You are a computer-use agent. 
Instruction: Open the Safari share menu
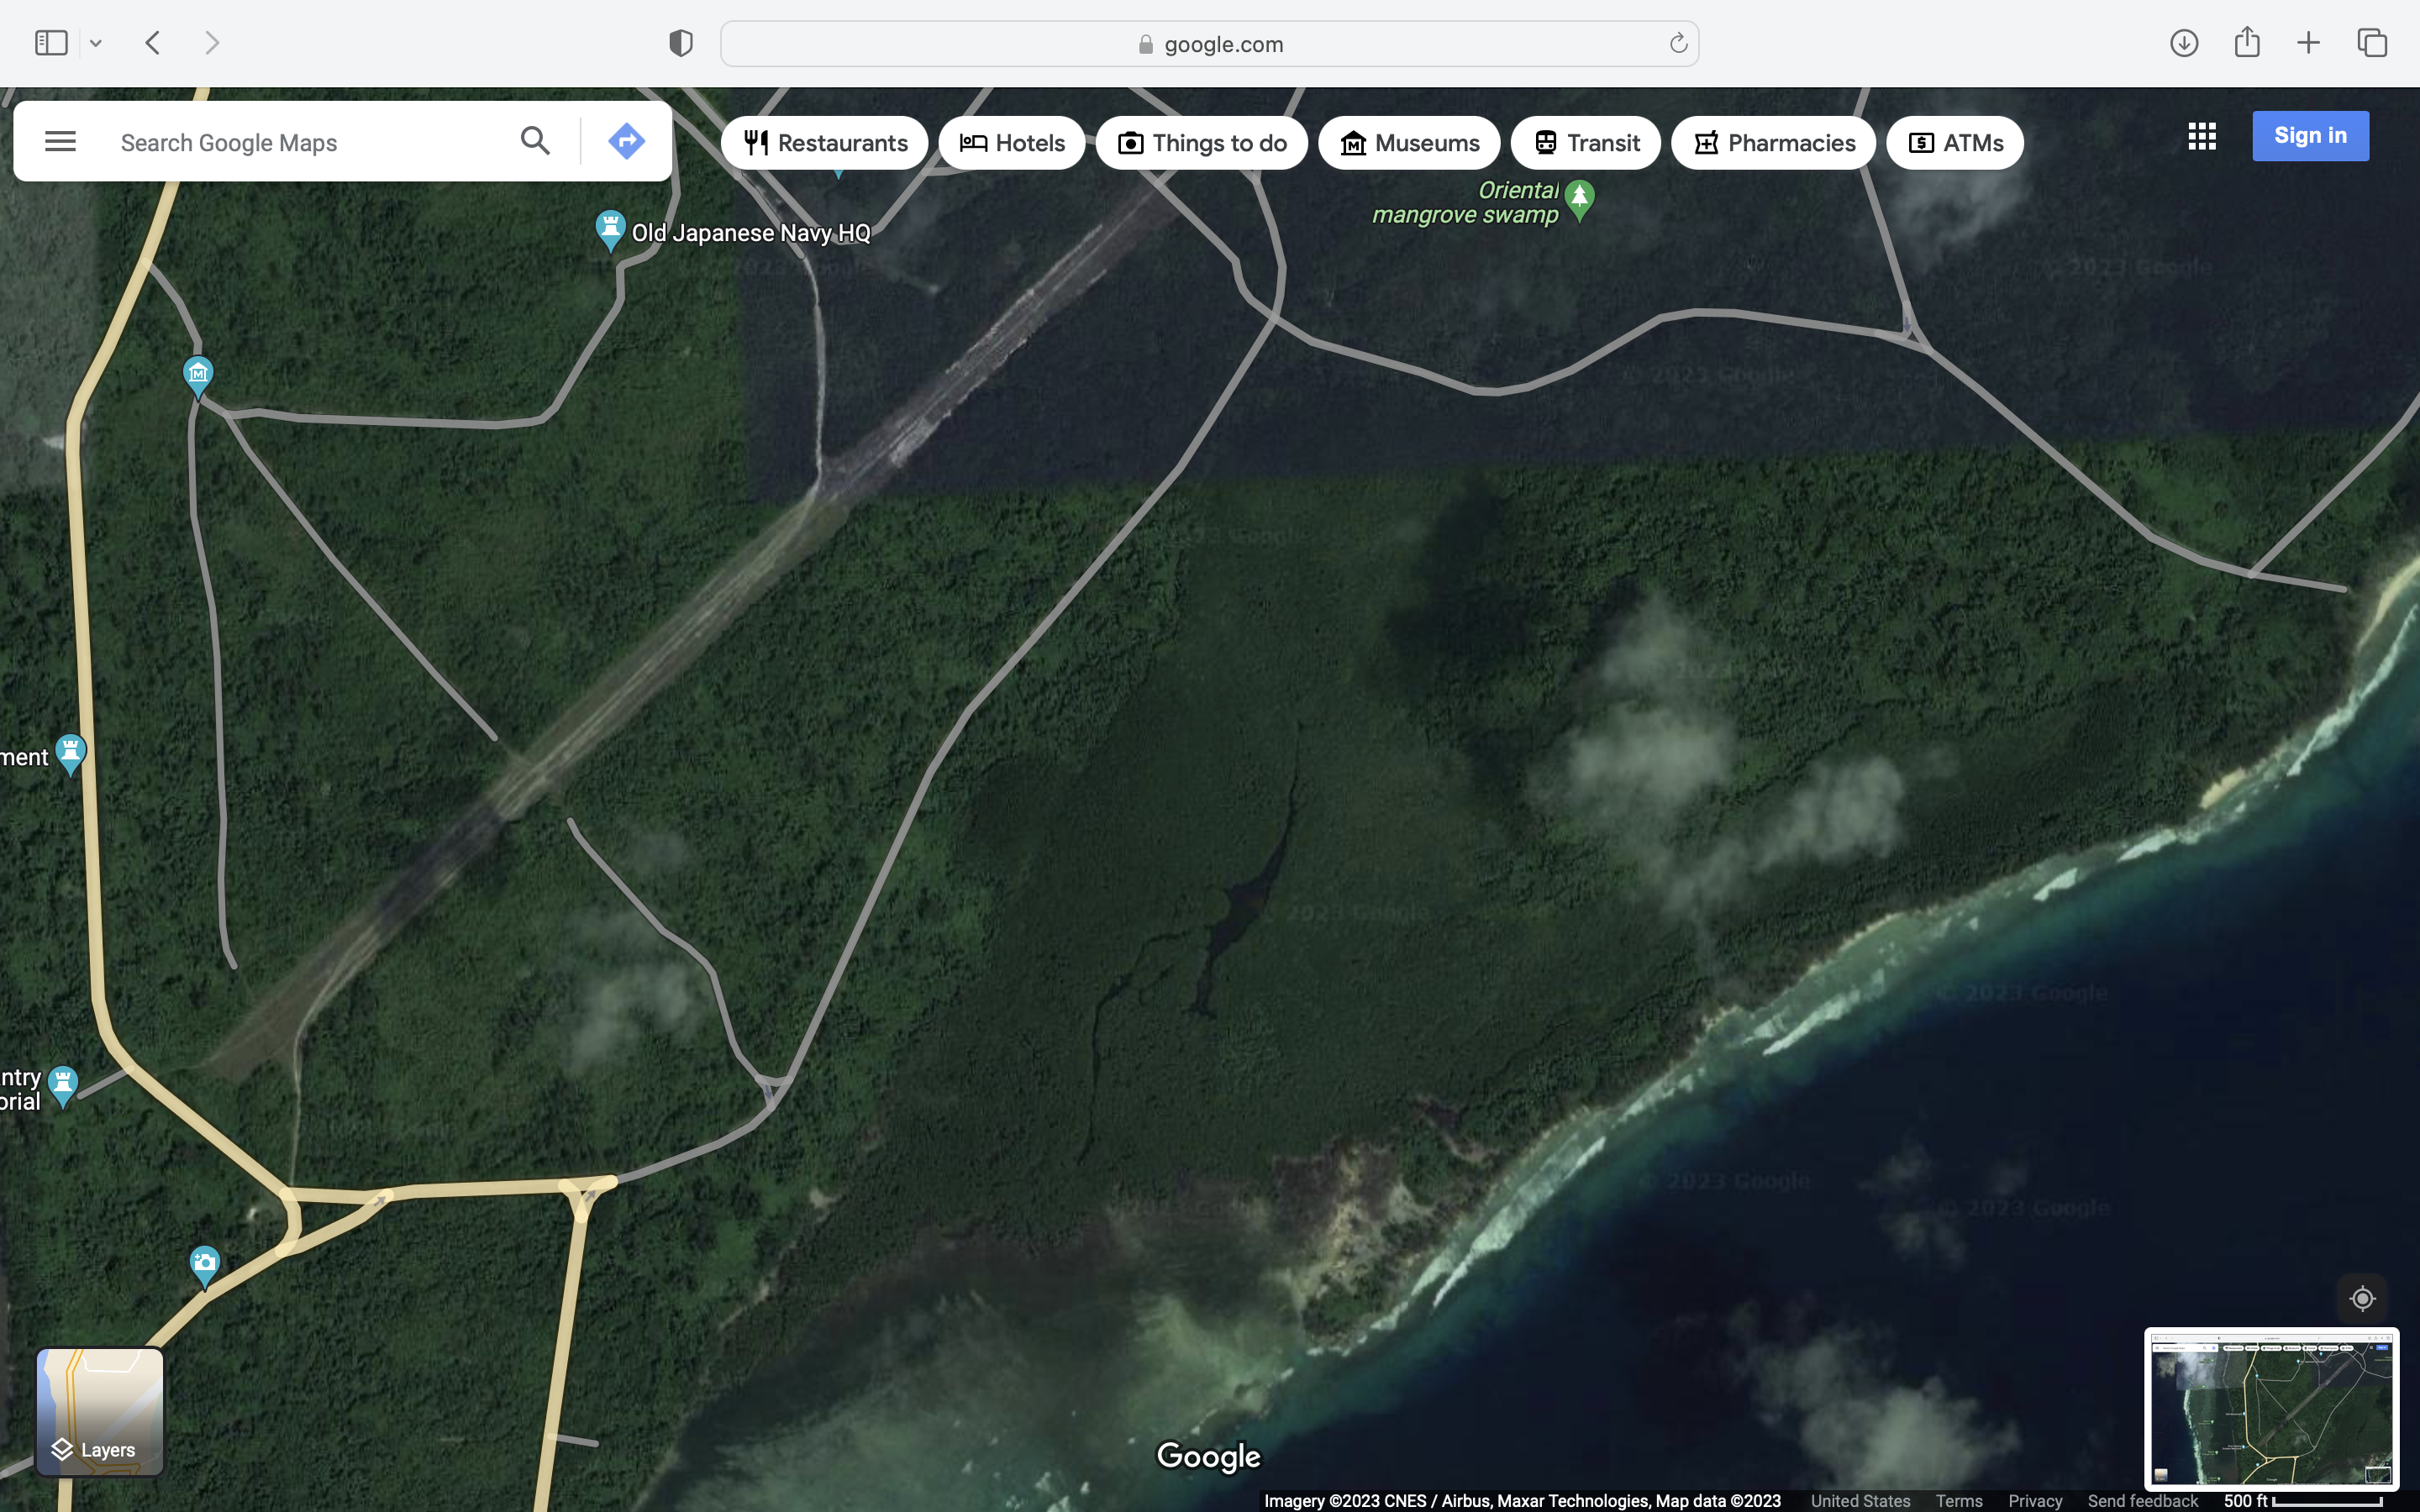click(2246, 42)
